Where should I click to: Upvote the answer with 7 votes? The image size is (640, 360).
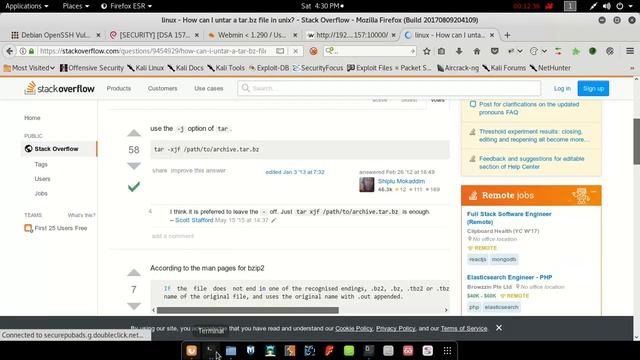(x=133, y=273)
